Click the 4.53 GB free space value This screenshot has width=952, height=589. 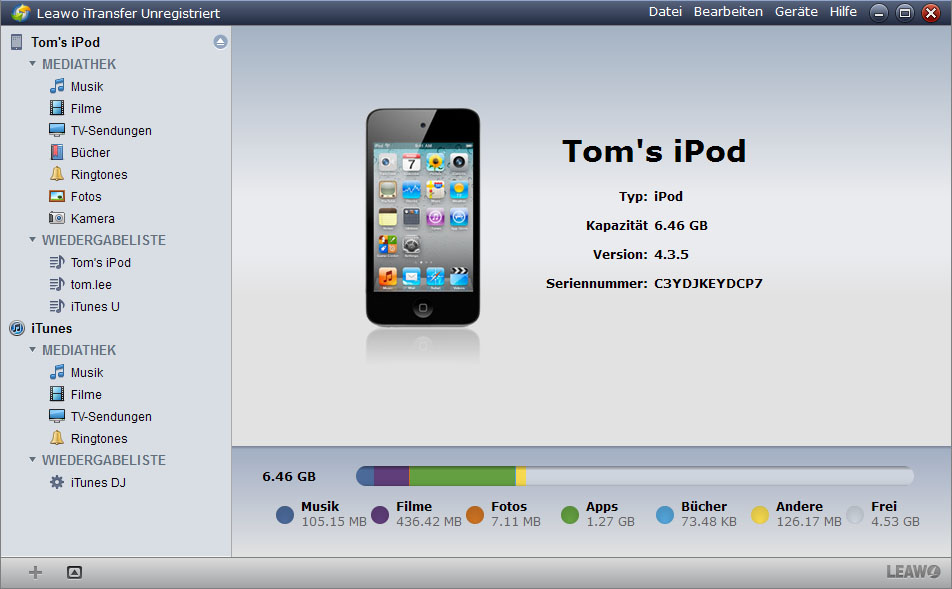click(x=895, y=522)
